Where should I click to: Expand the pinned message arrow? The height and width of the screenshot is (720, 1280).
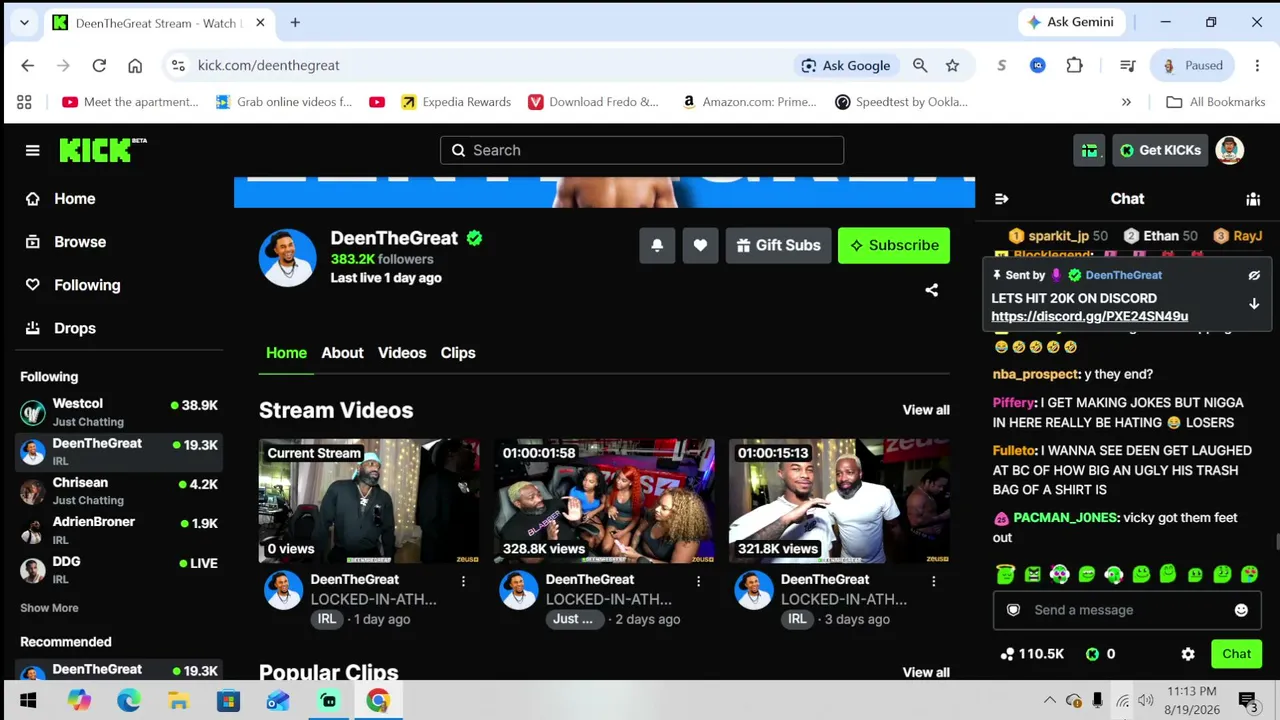[x=1254, y=304]
